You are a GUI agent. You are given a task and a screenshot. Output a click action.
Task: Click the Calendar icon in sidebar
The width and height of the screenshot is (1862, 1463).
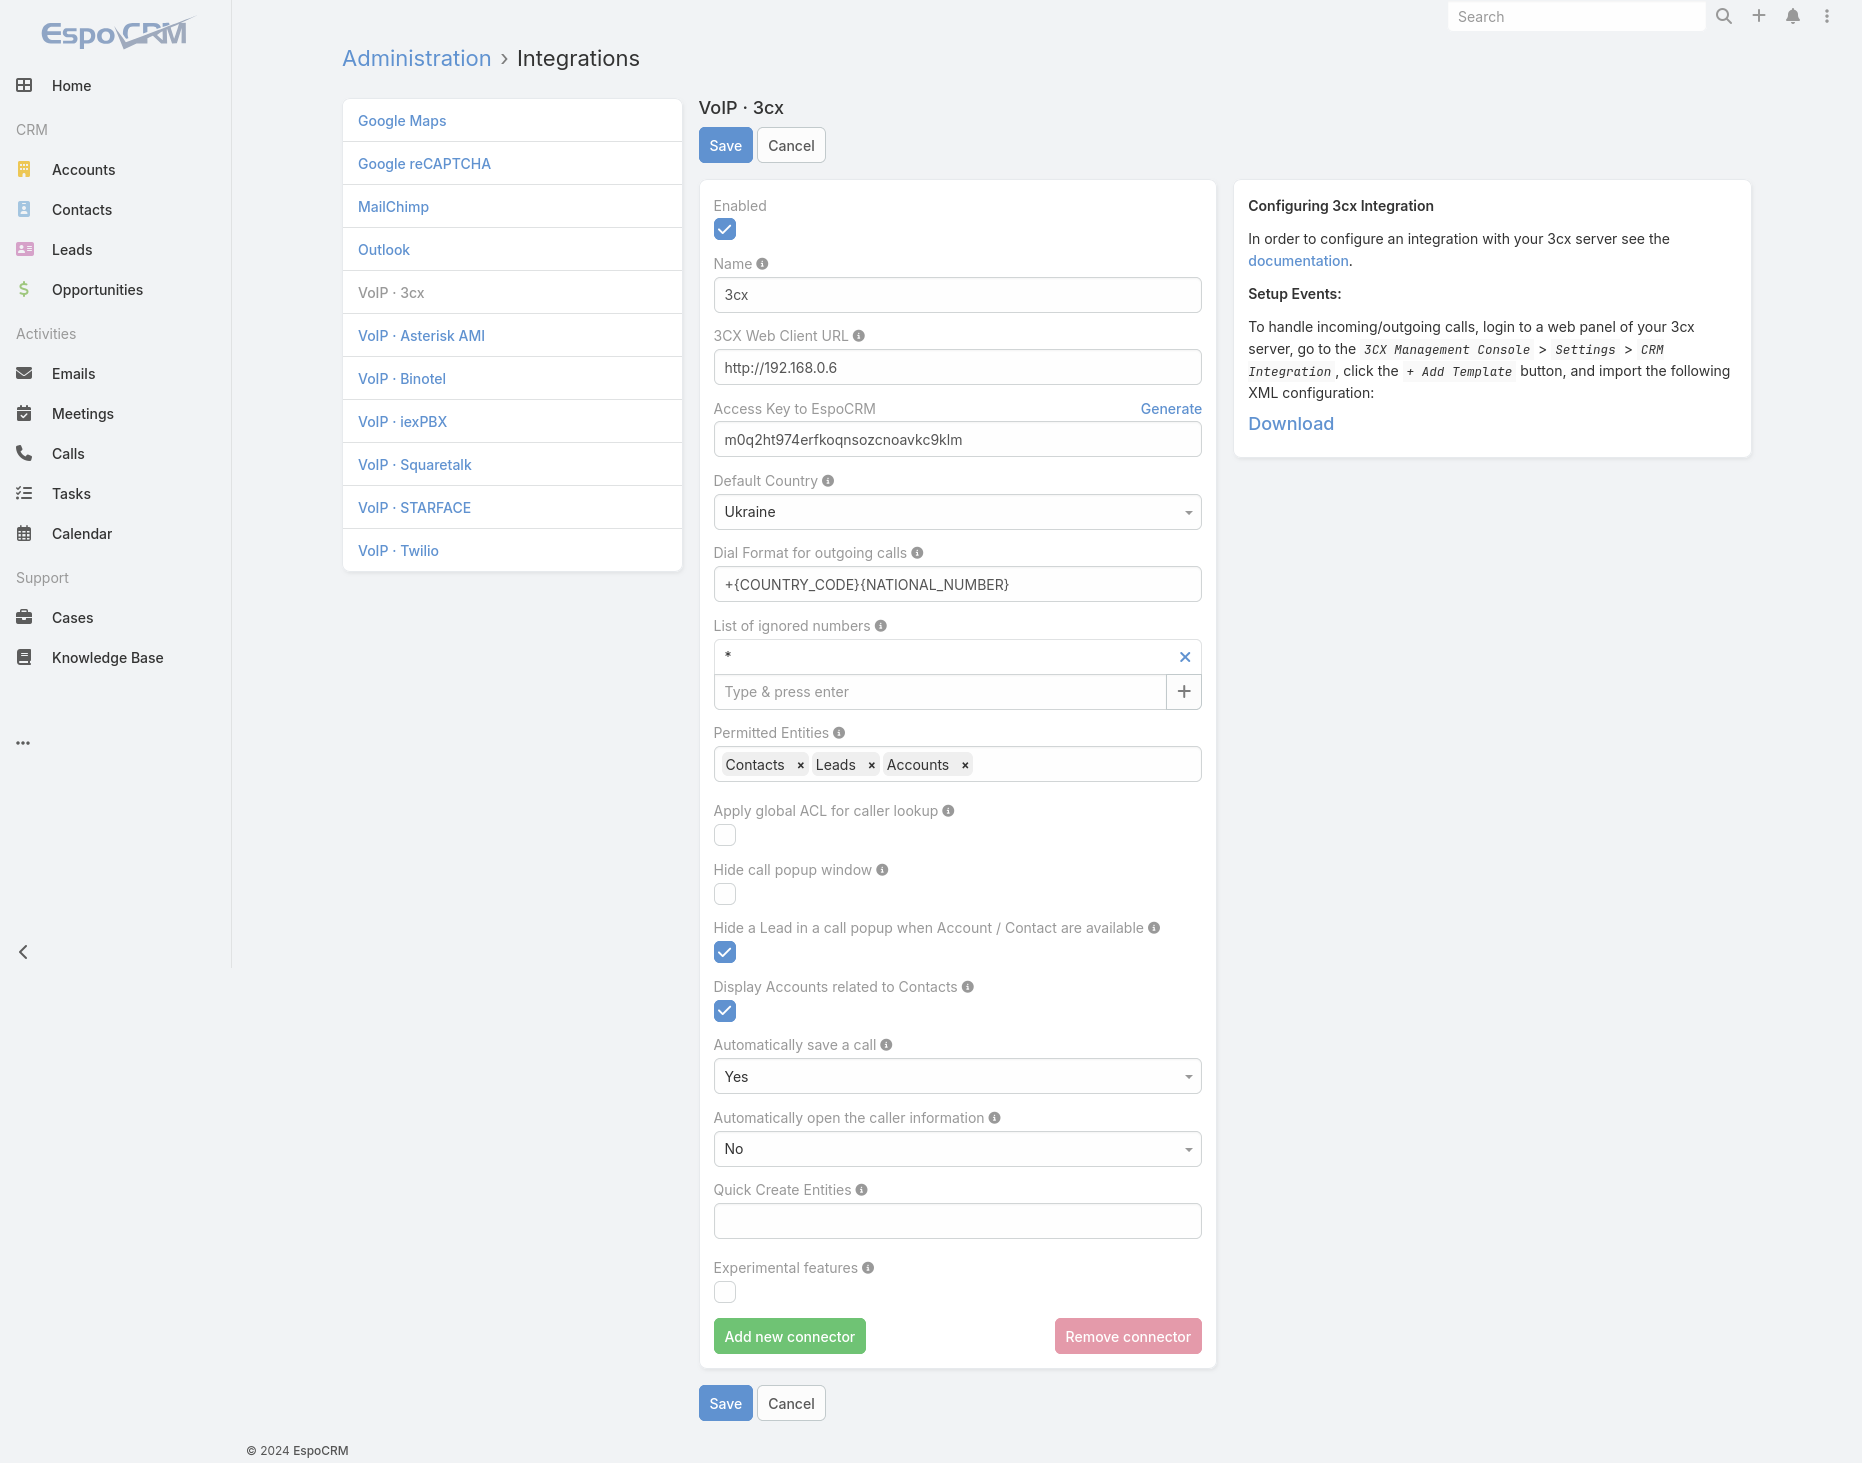point(24,534)
